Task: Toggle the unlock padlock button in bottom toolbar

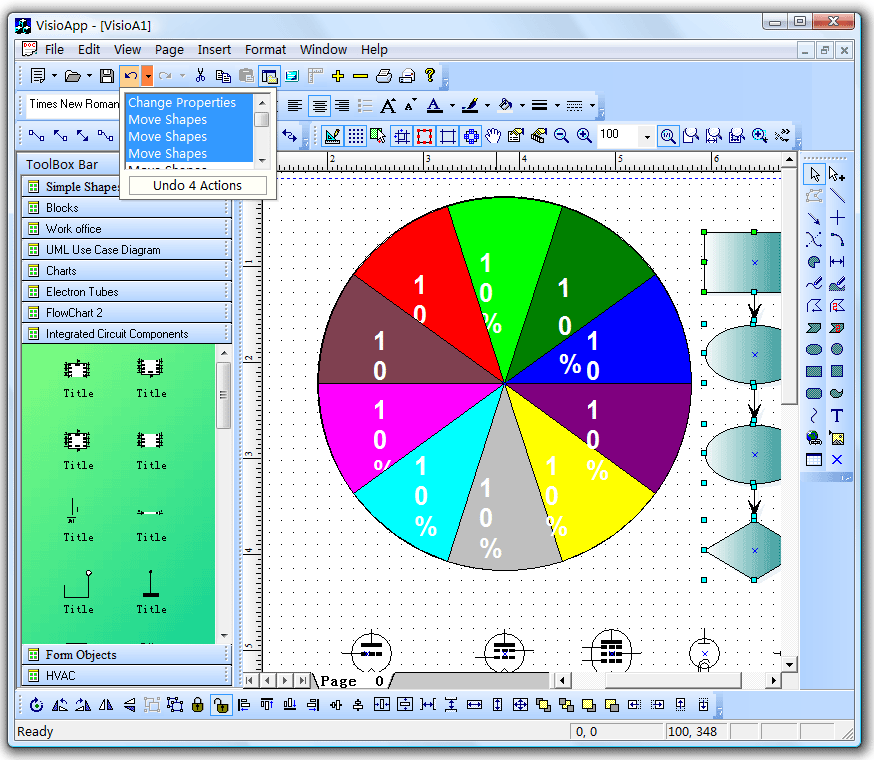Action: pyautogui.click(x=221, y=705)
